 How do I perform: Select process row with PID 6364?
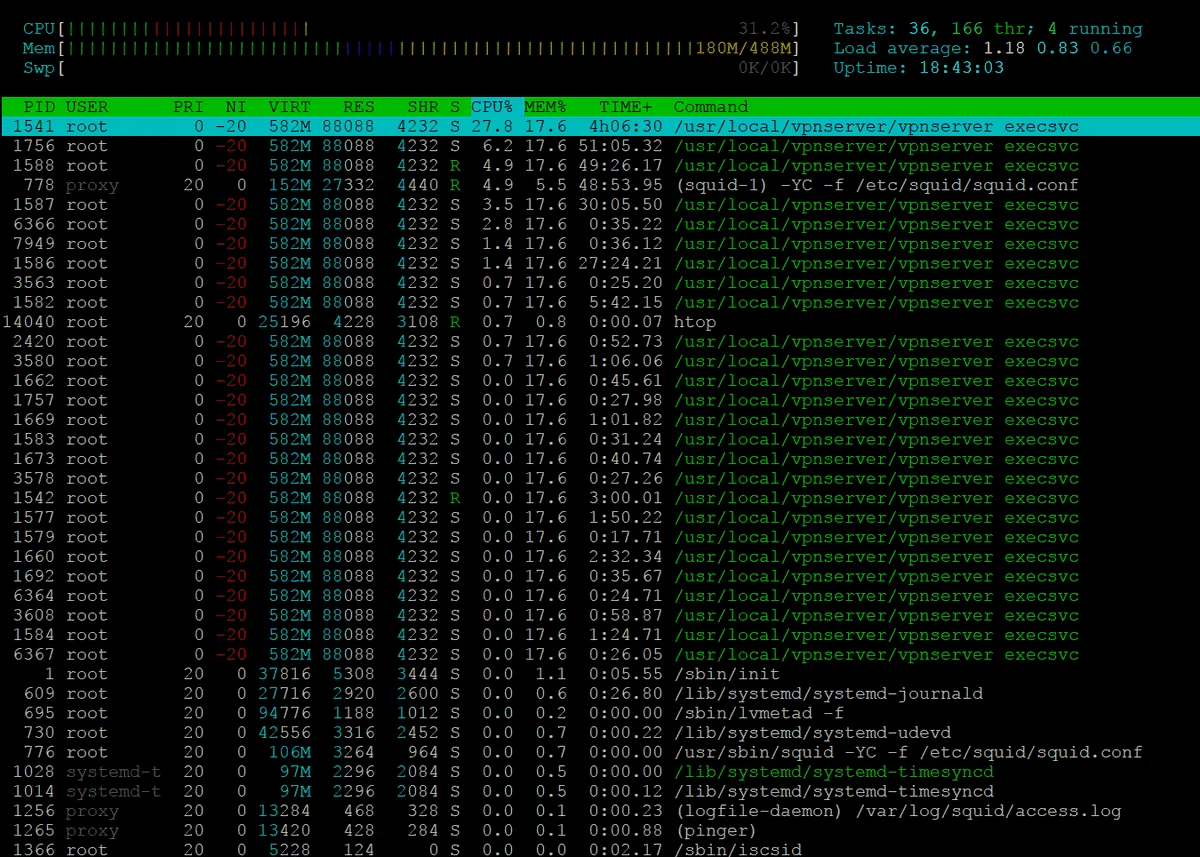click(x=600, y=596)
